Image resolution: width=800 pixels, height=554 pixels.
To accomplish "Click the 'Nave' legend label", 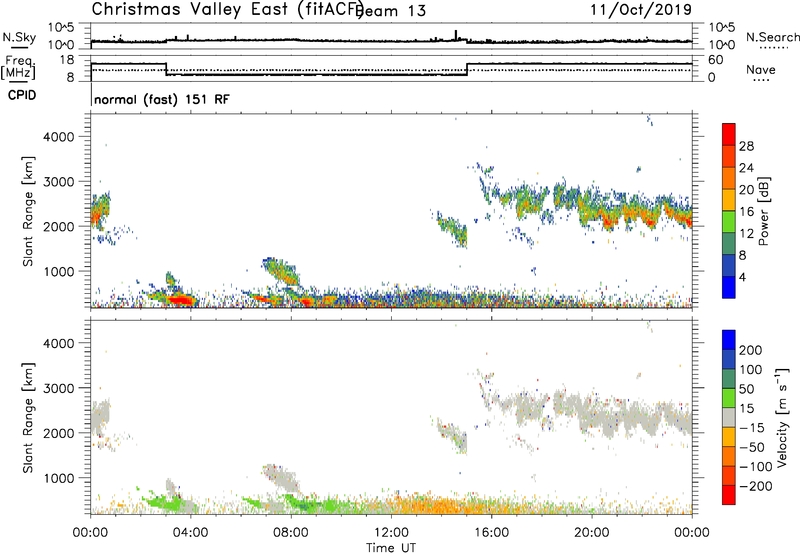I will click(761, 69).
